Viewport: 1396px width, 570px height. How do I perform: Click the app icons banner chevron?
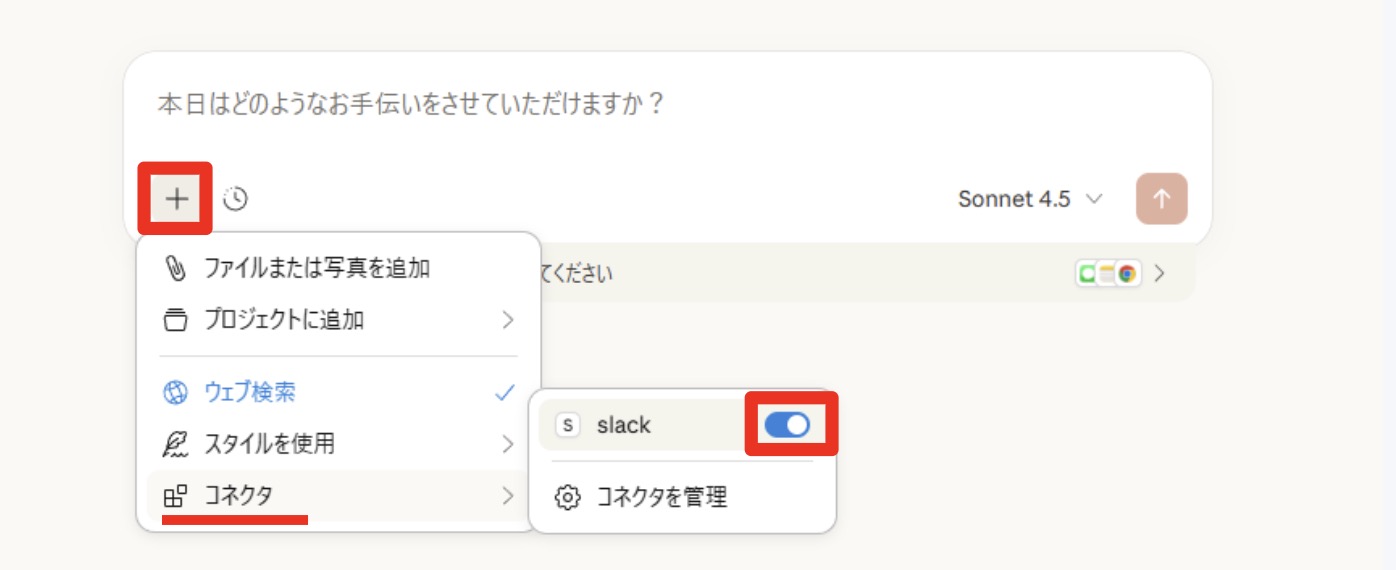coord(1160,273)
